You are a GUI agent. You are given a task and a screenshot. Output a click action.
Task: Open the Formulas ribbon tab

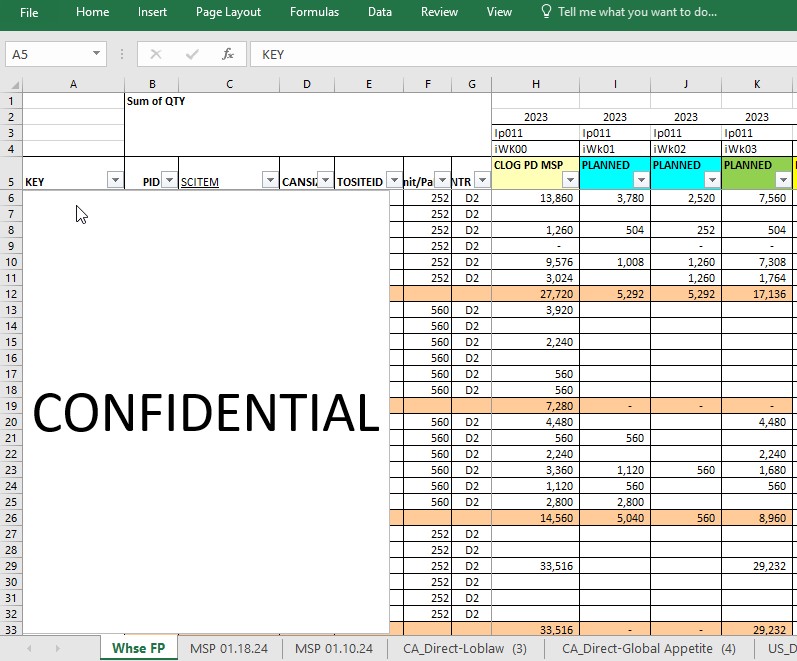pyautogui.click(x=314, y=12)
